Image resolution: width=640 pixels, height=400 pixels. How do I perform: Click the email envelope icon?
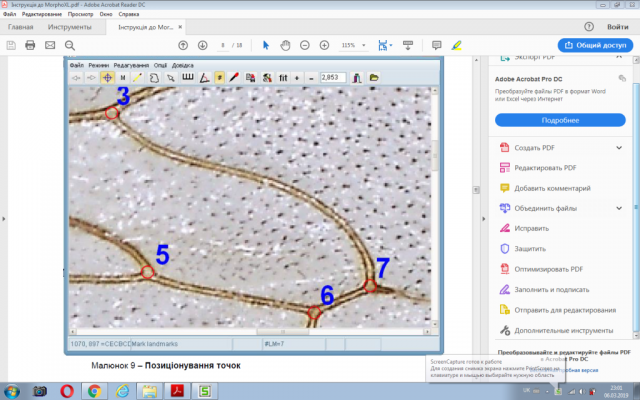50,45
